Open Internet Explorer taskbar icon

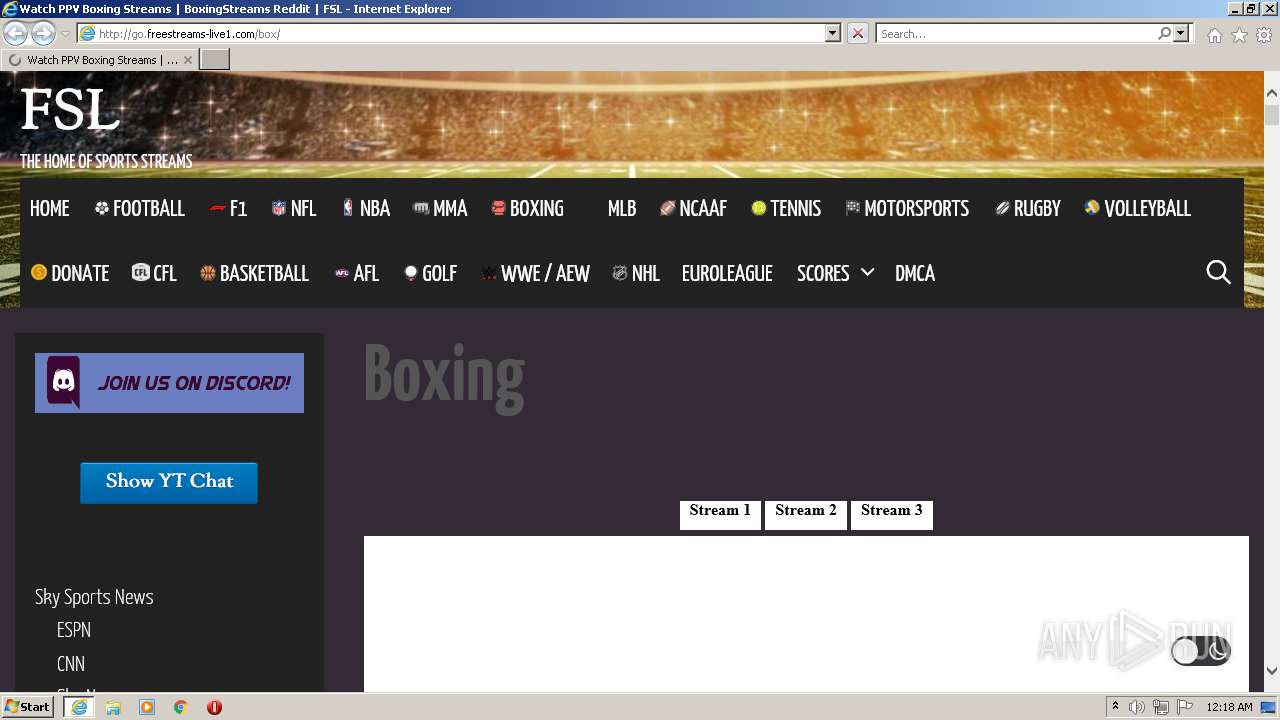point(79,707)
